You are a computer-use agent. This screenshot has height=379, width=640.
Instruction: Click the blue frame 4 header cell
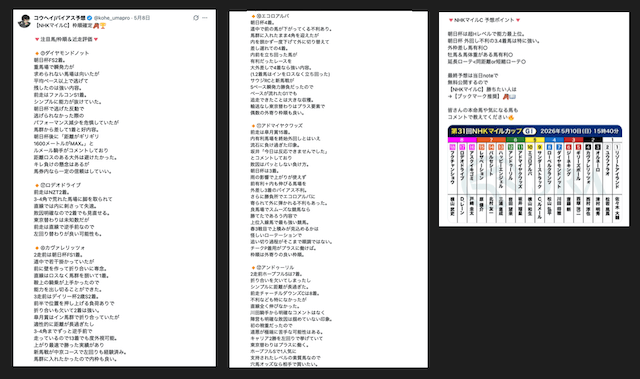tap(554, 140)
